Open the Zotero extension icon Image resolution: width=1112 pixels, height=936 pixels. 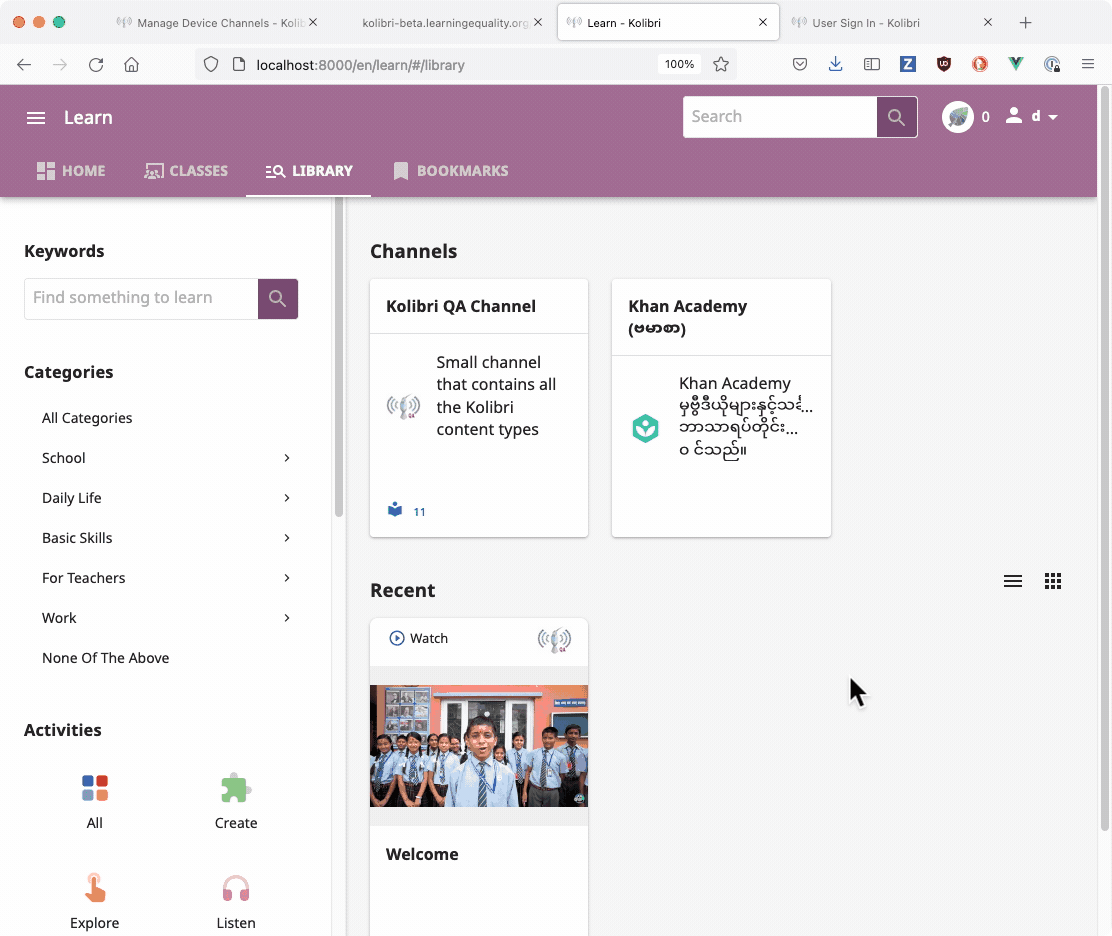908,65
